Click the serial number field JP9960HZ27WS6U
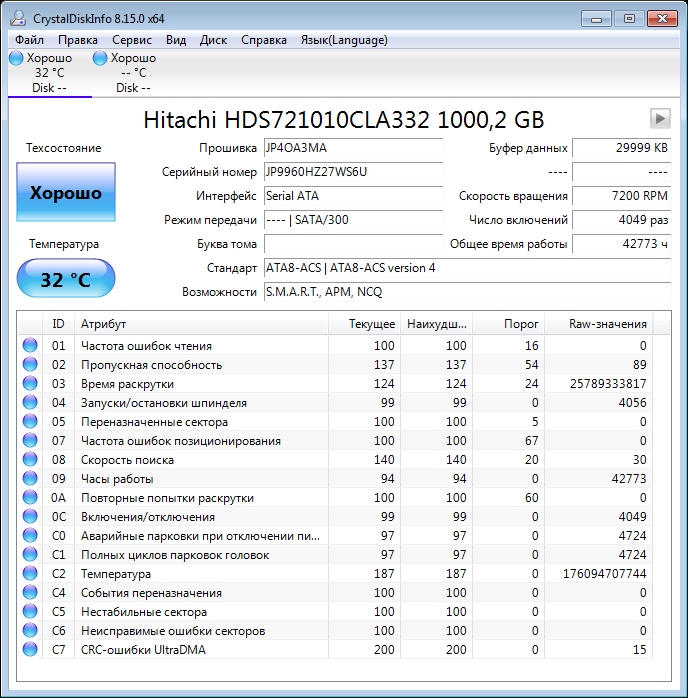This screenshot has width=688, height=698. [x=353, y=172]
